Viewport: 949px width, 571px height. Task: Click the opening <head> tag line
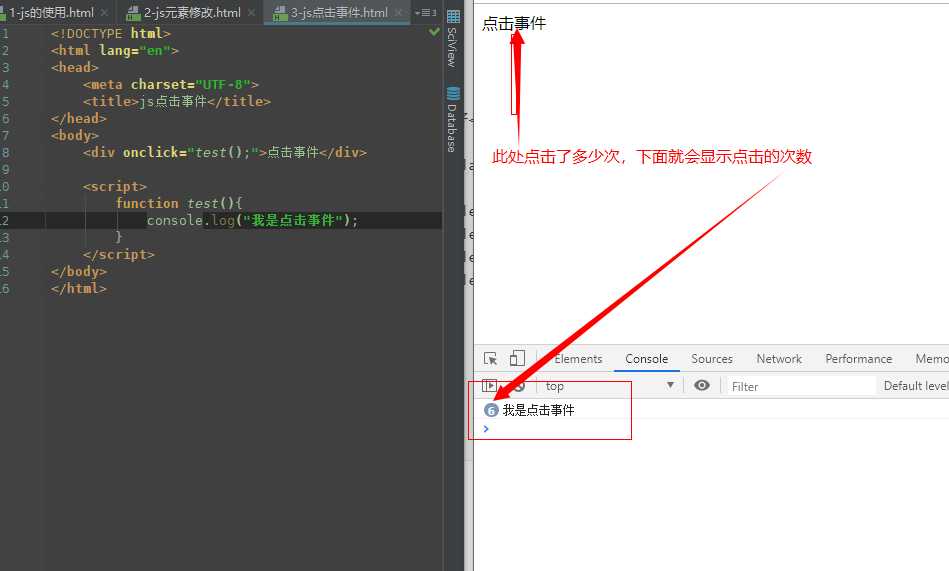pos(74,68)
